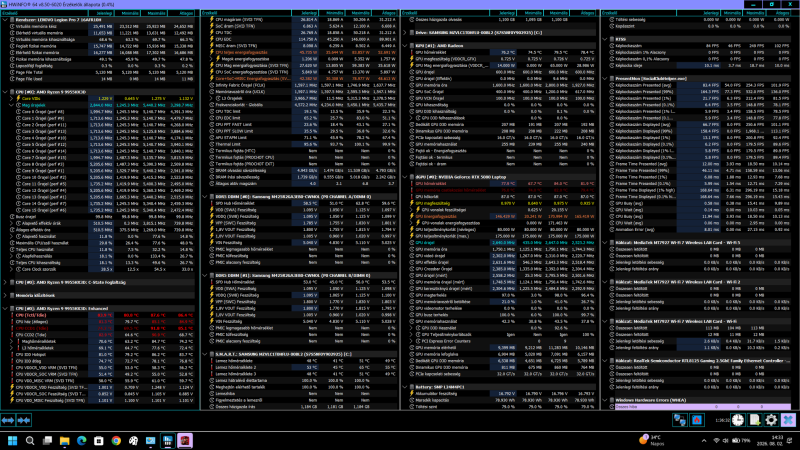Collapse the PresentMon sensor group

click(606, 79)
